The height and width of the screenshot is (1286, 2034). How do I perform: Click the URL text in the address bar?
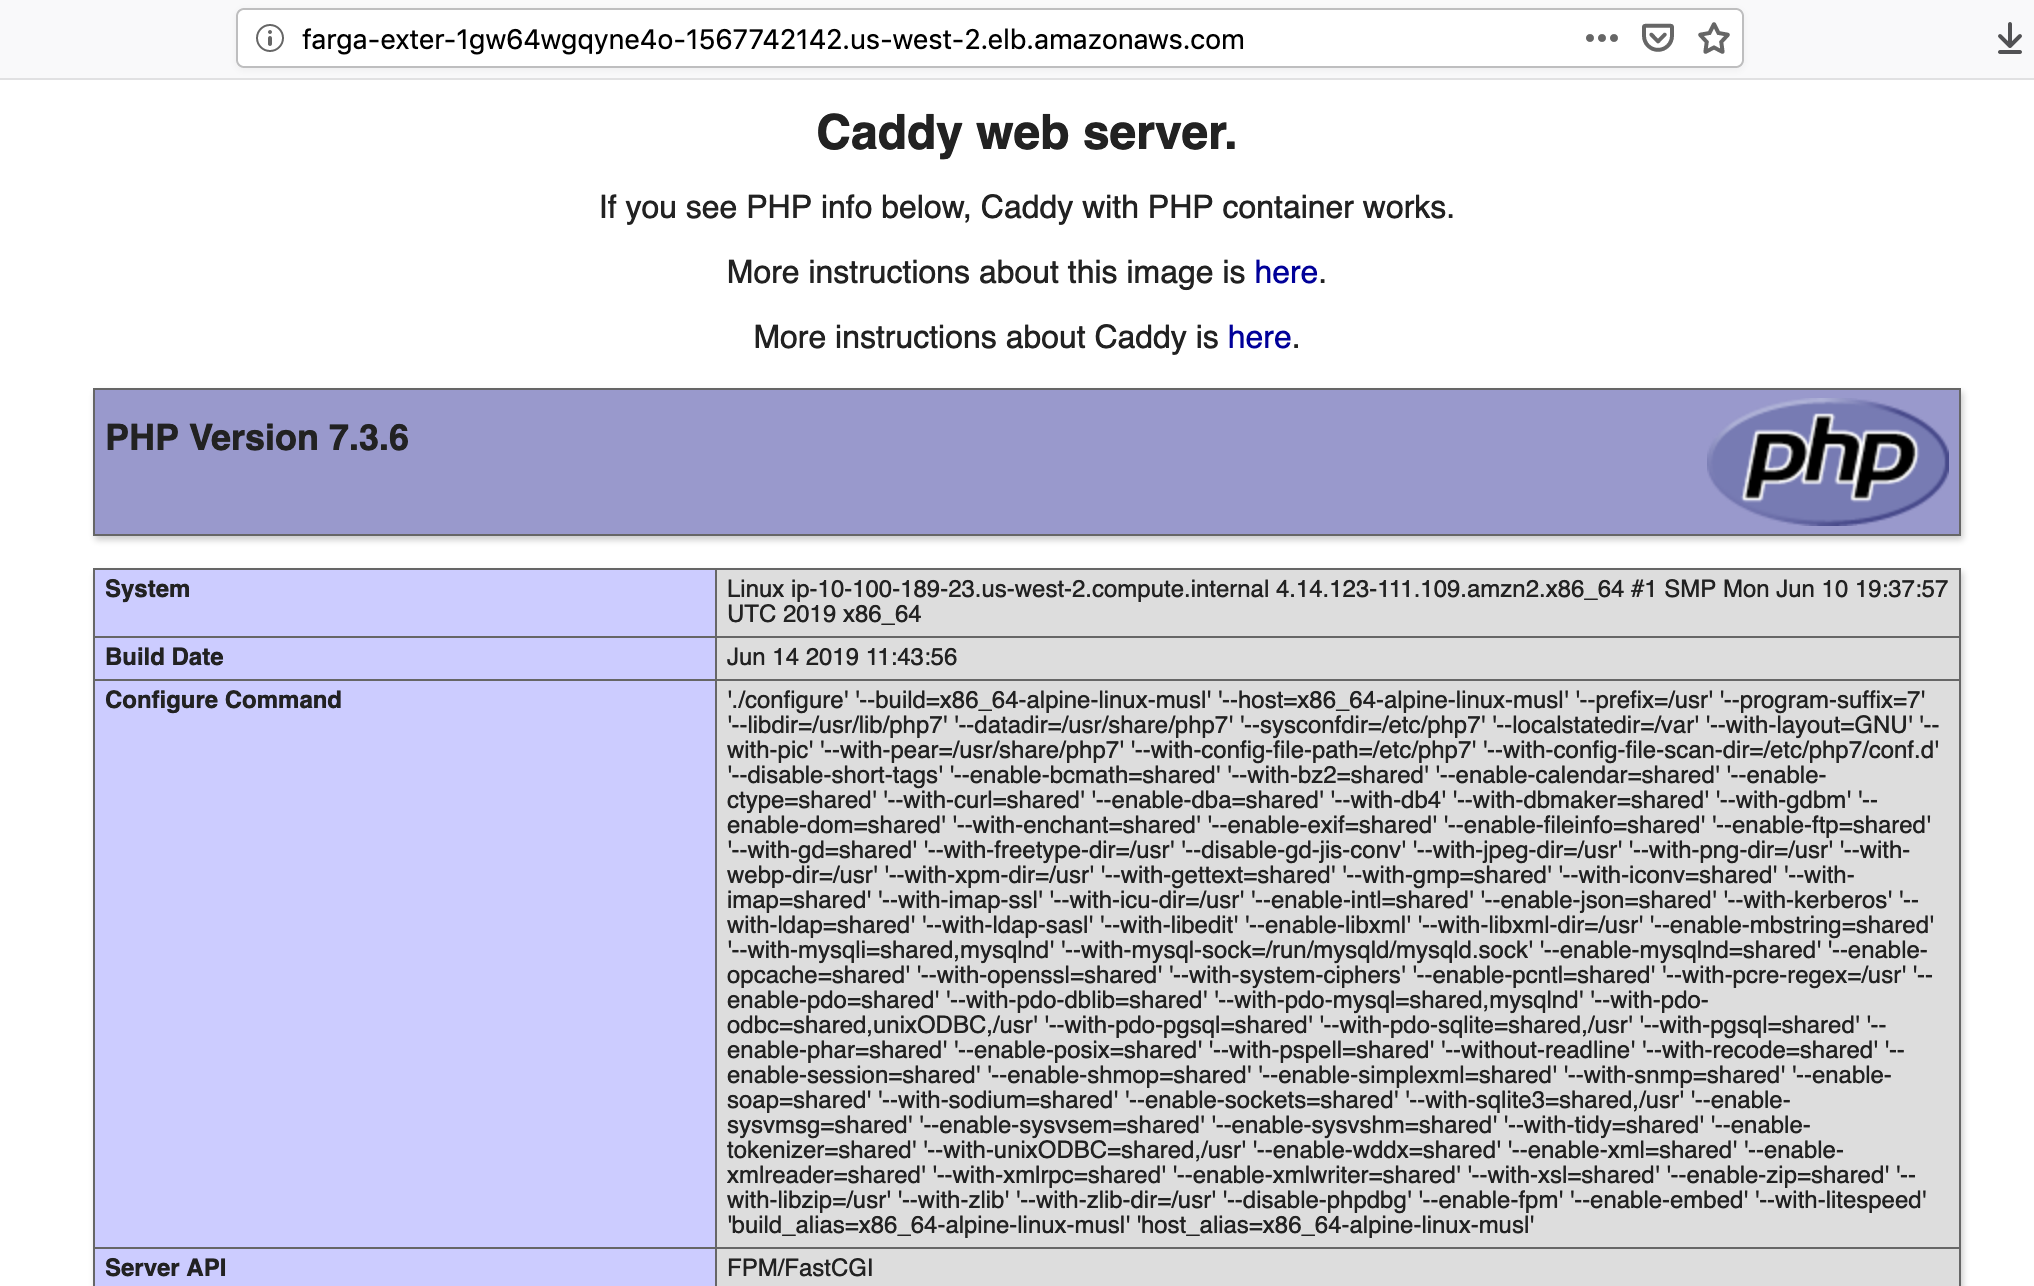point(772,40)
